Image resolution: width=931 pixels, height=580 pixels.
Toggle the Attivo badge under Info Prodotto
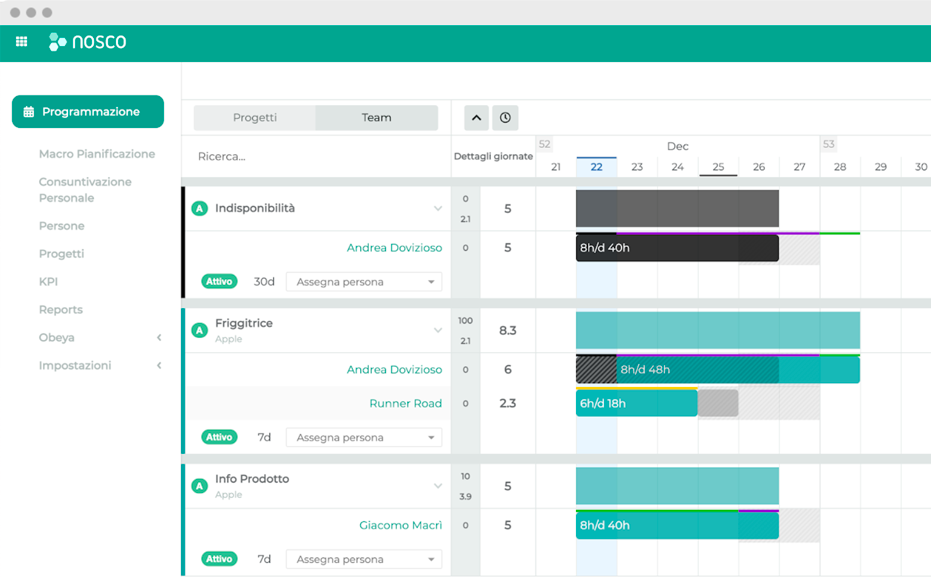[x=218, y=559]
